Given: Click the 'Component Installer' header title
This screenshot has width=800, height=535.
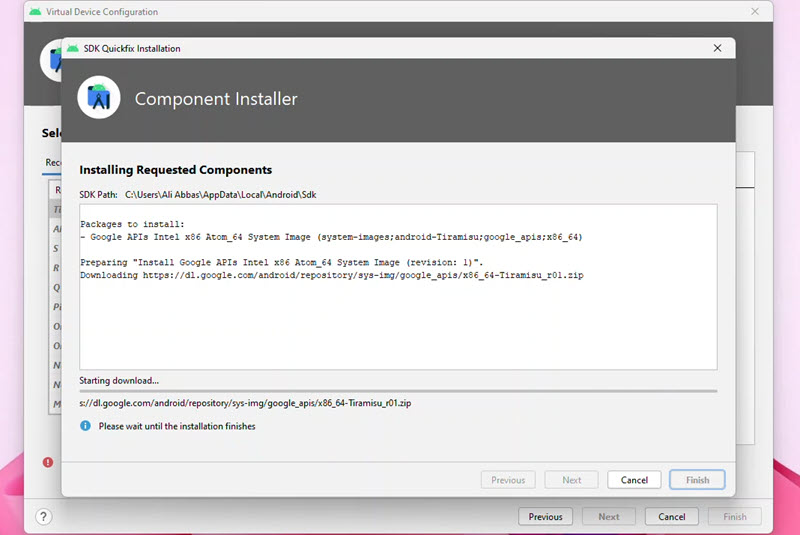Looking at the screenshot, I should (216, 98).
